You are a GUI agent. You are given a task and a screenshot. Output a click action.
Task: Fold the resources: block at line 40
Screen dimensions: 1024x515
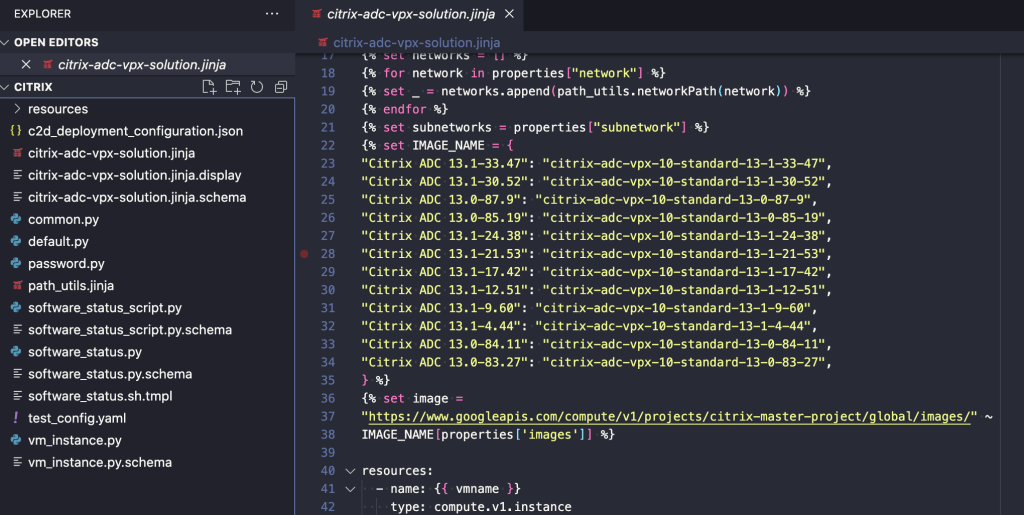pos(350,471)
